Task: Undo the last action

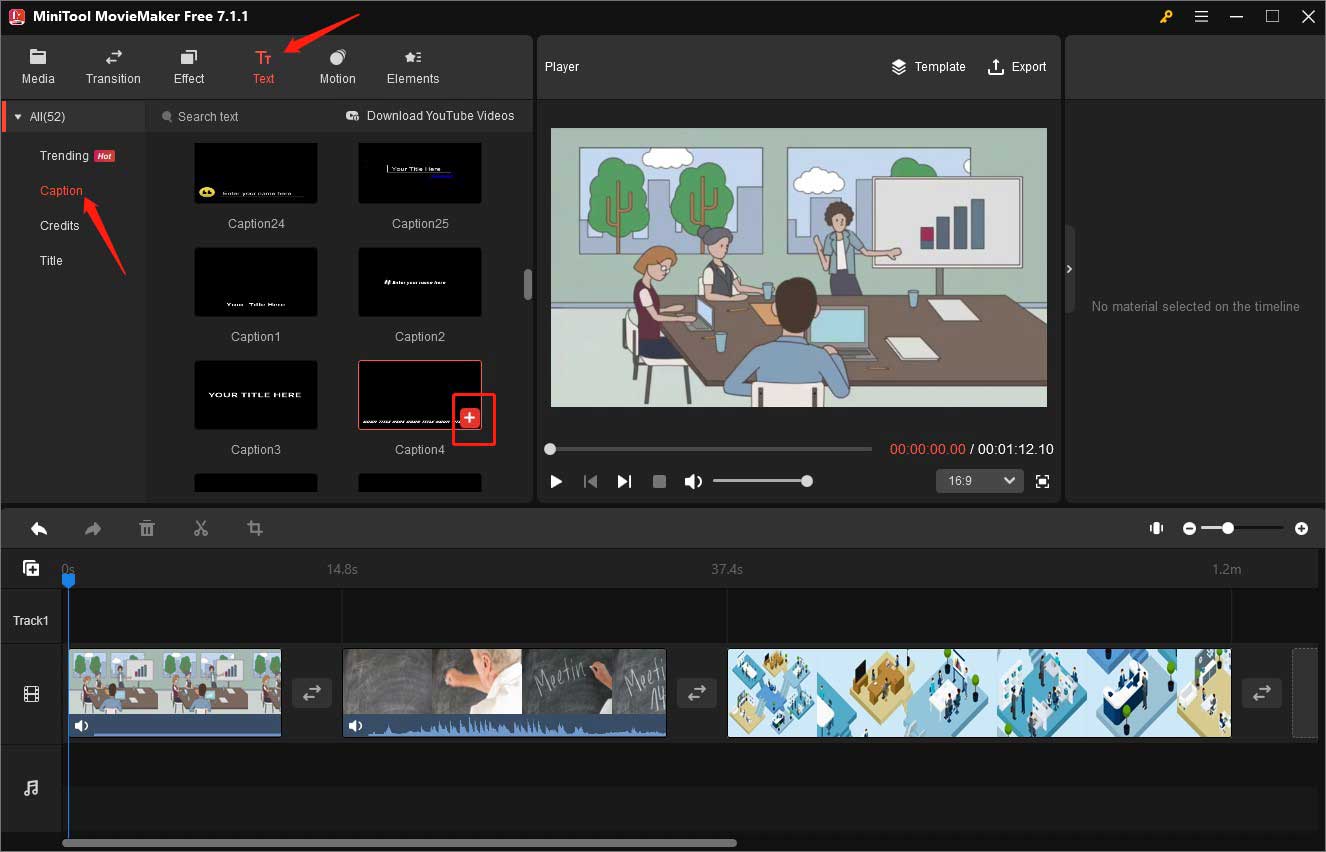Action: coord(39,528)
